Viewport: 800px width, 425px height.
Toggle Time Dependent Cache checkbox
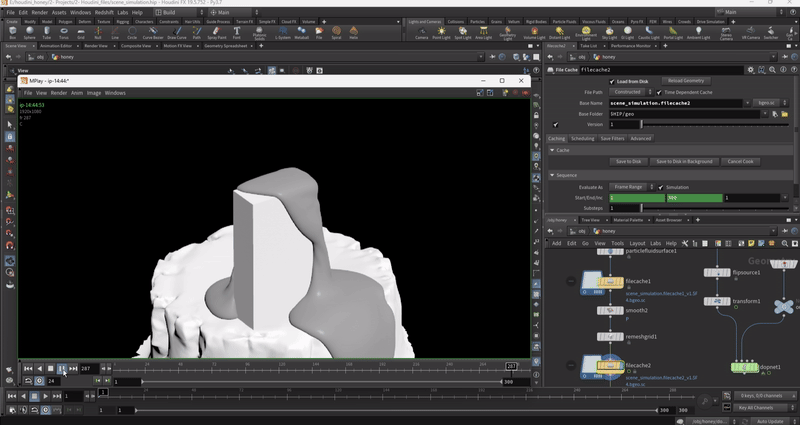659,91
